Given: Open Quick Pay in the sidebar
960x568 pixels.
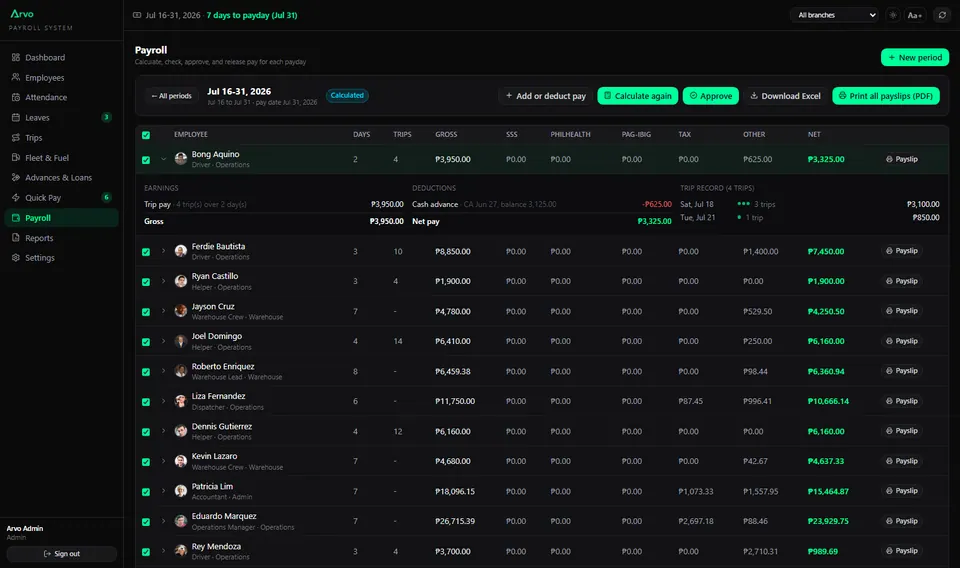Looking at the screenshot, I should click(61, 198).
